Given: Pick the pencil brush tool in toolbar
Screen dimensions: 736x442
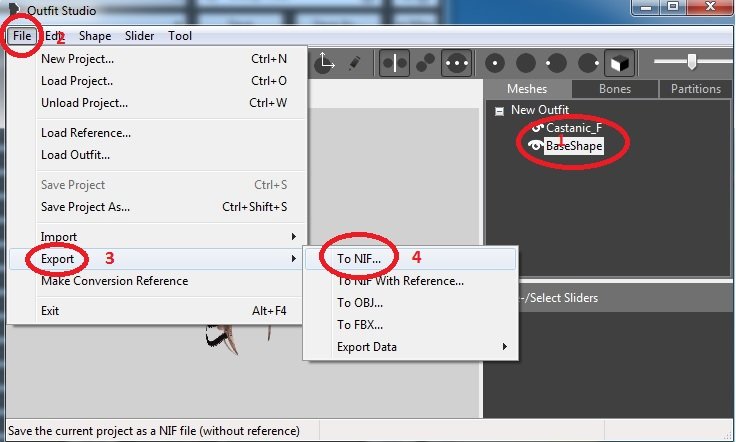Looking at the screenshot, I should click(353, 64).
